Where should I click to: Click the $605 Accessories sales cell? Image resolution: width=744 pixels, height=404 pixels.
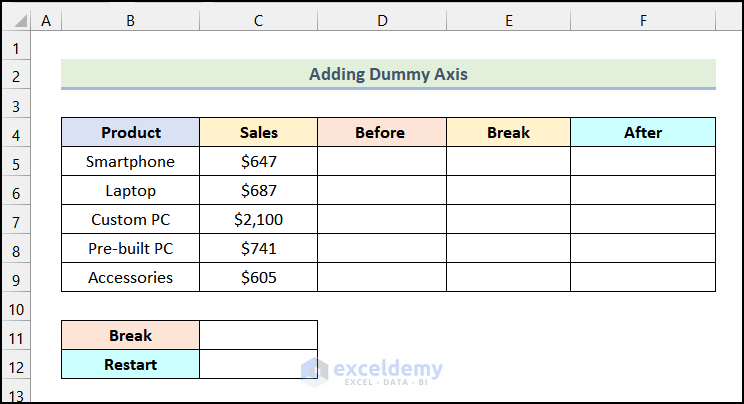click(x=258, y=277)
